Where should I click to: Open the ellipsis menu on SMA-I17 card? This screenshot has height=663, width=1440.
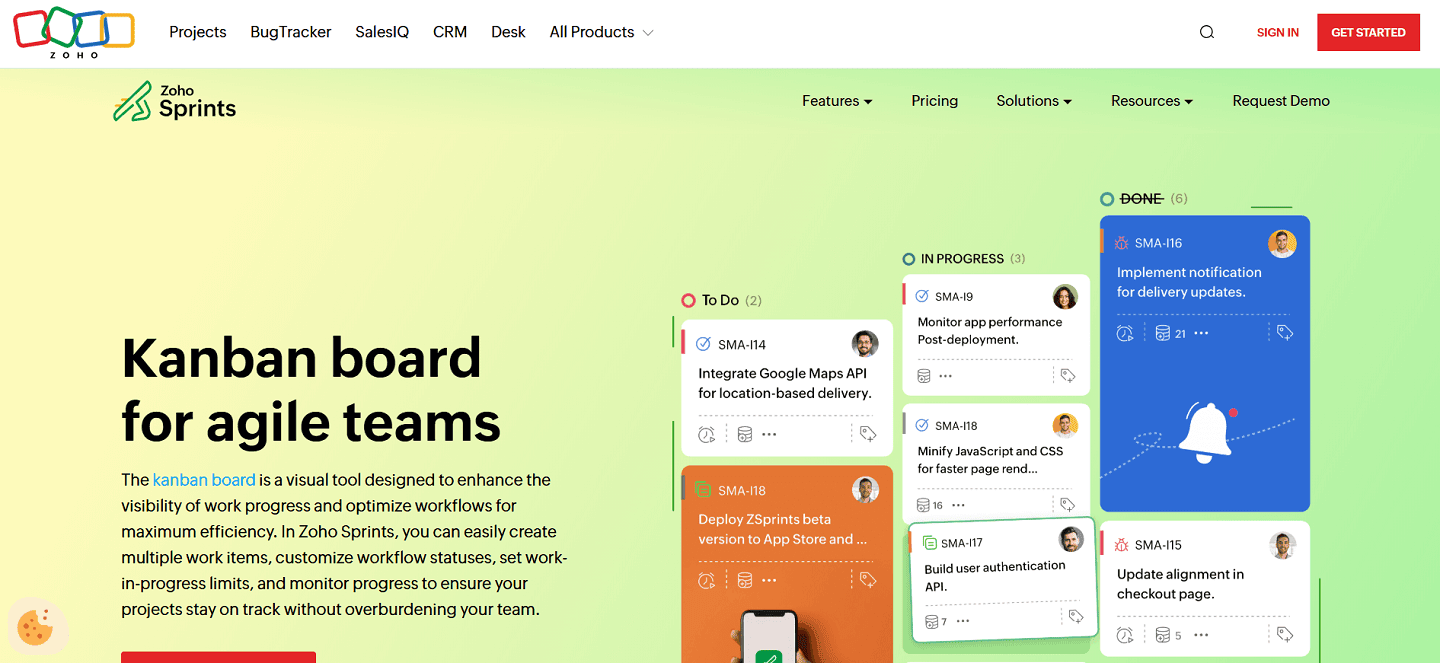pos(963,620)
